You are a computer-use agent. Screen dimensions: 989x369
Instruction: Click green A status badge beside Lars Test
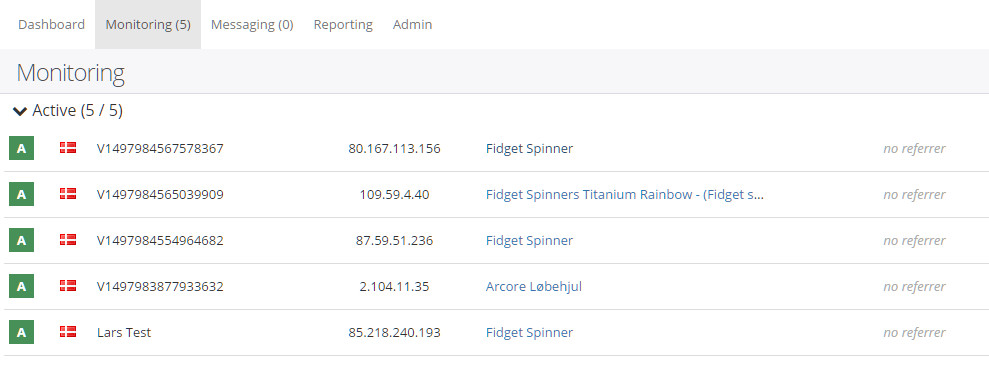[21, 332]
